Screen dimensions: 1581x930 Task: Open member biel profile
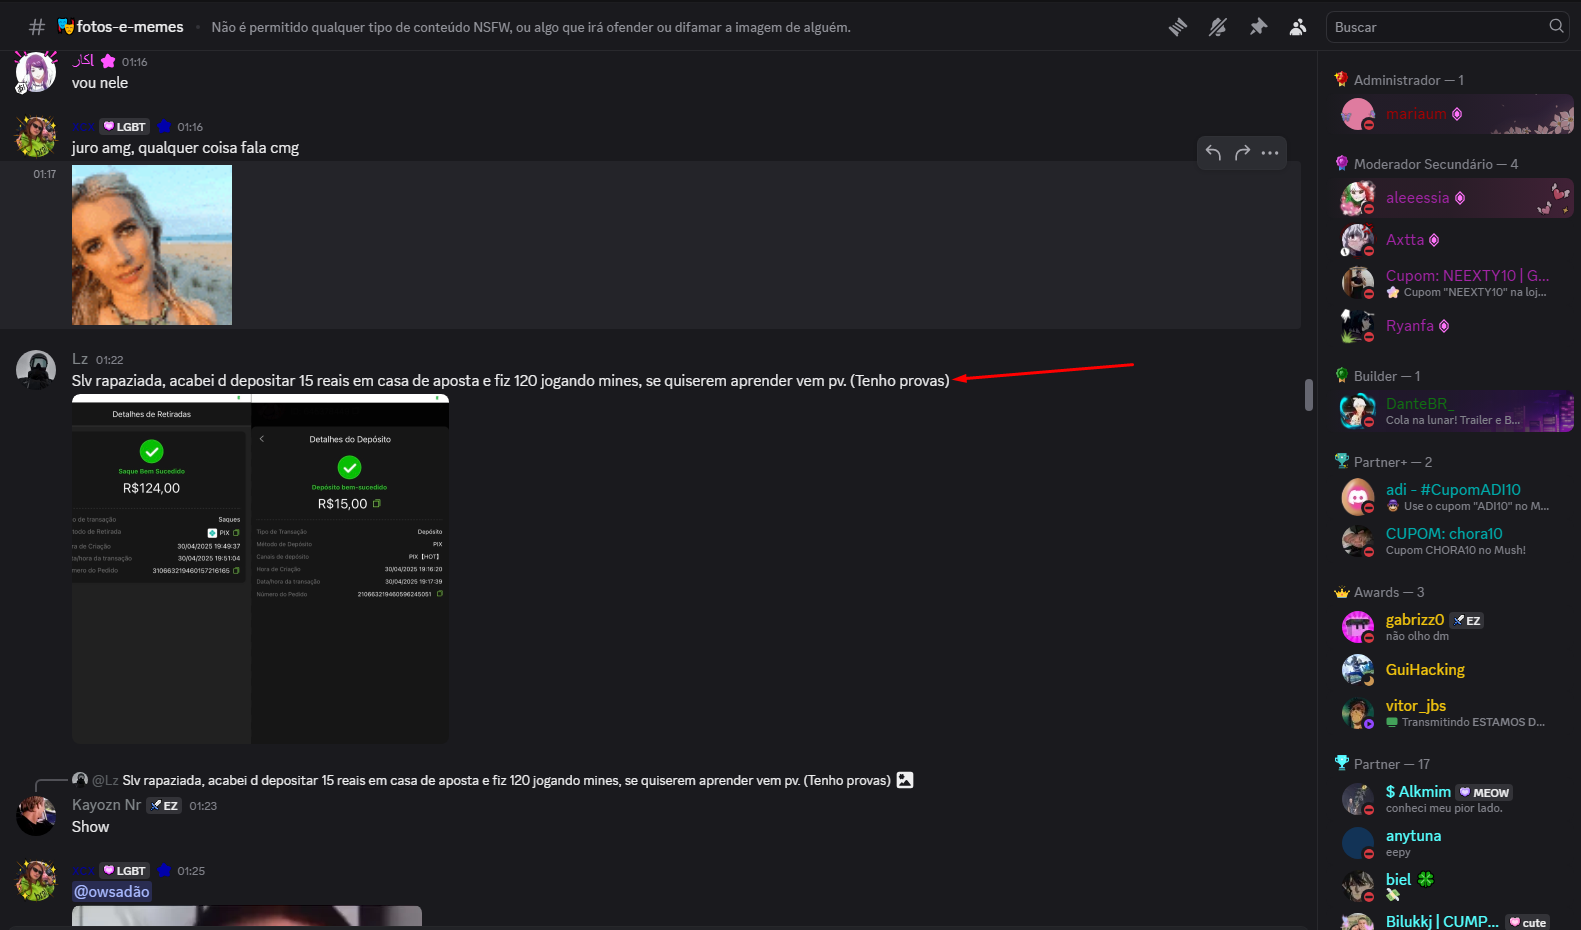(1454, 886)
